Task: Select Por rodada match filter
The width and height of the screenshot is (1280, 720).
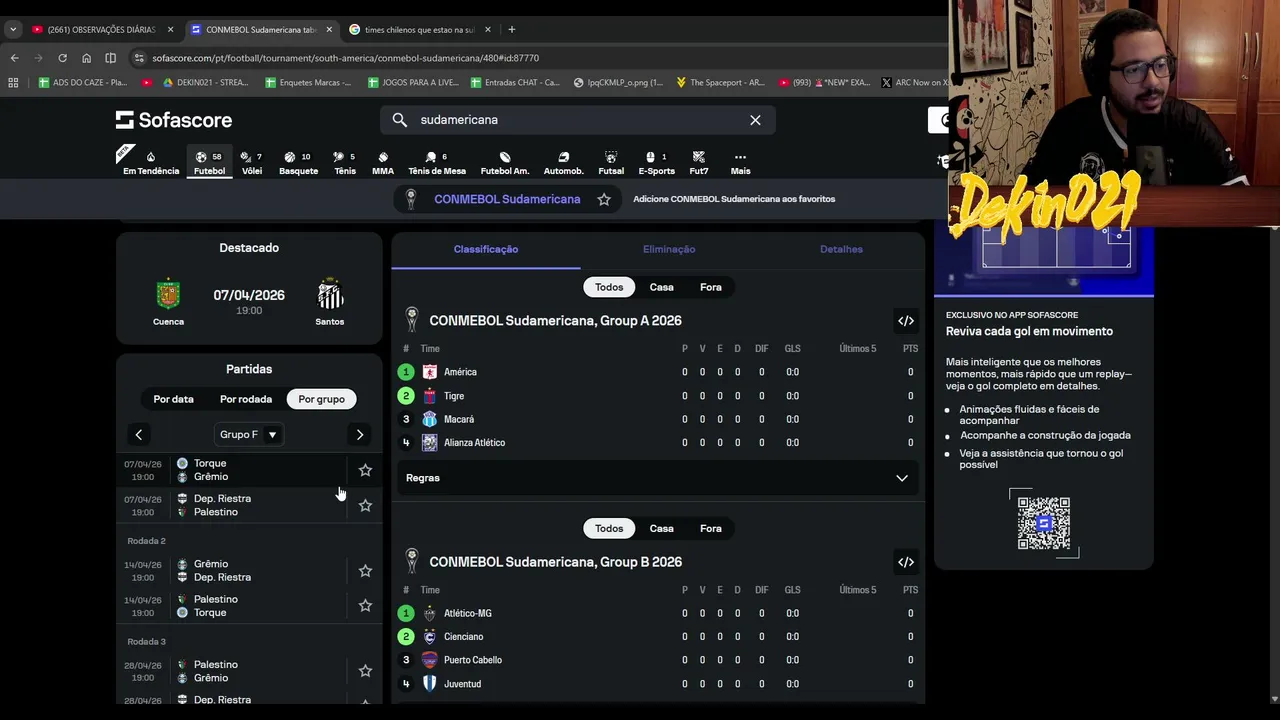Action: coord(246,399)
